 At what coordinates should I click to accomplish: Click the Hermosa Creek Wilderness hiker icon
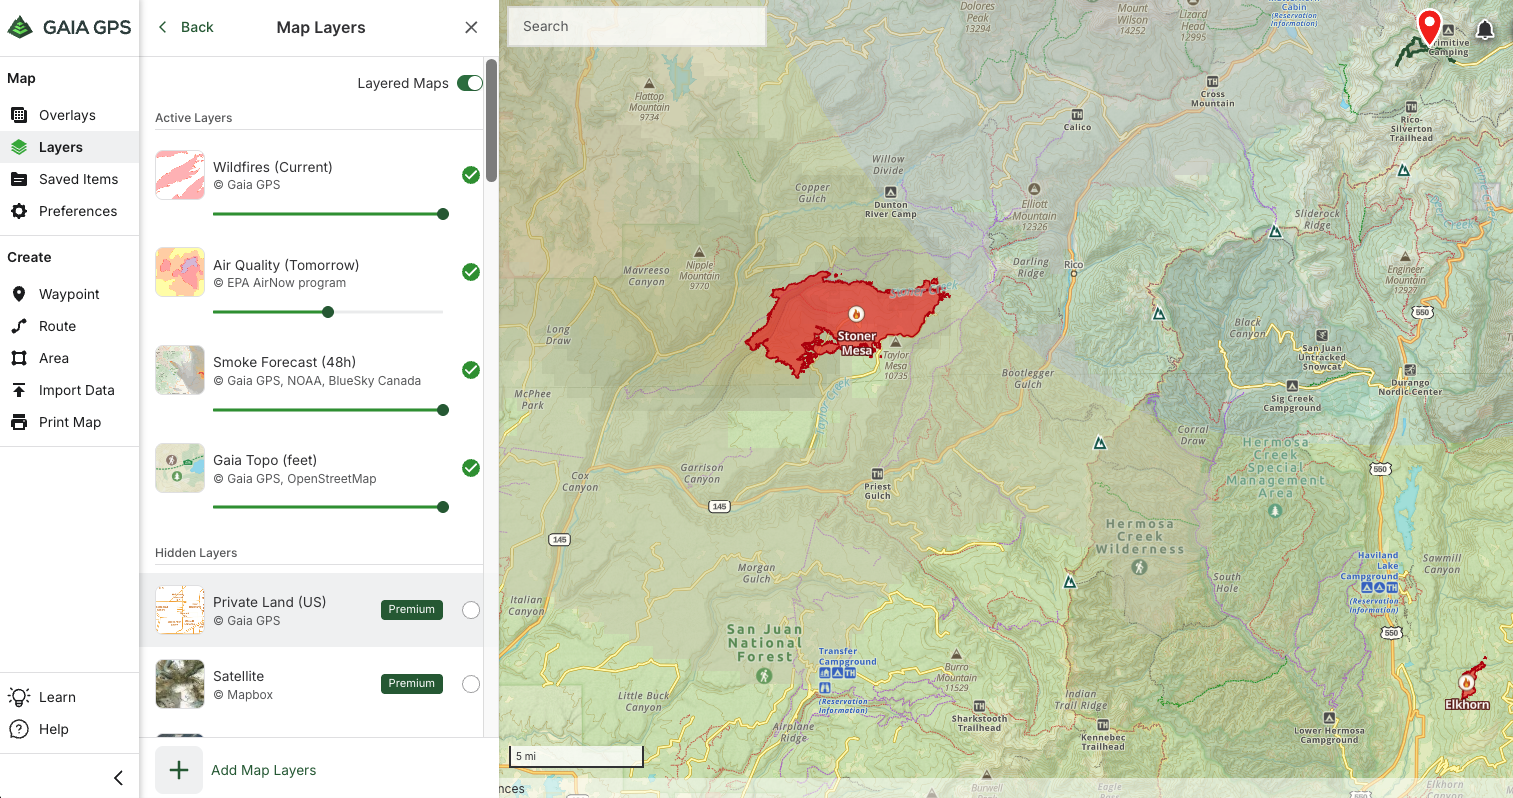[1139, 567]
